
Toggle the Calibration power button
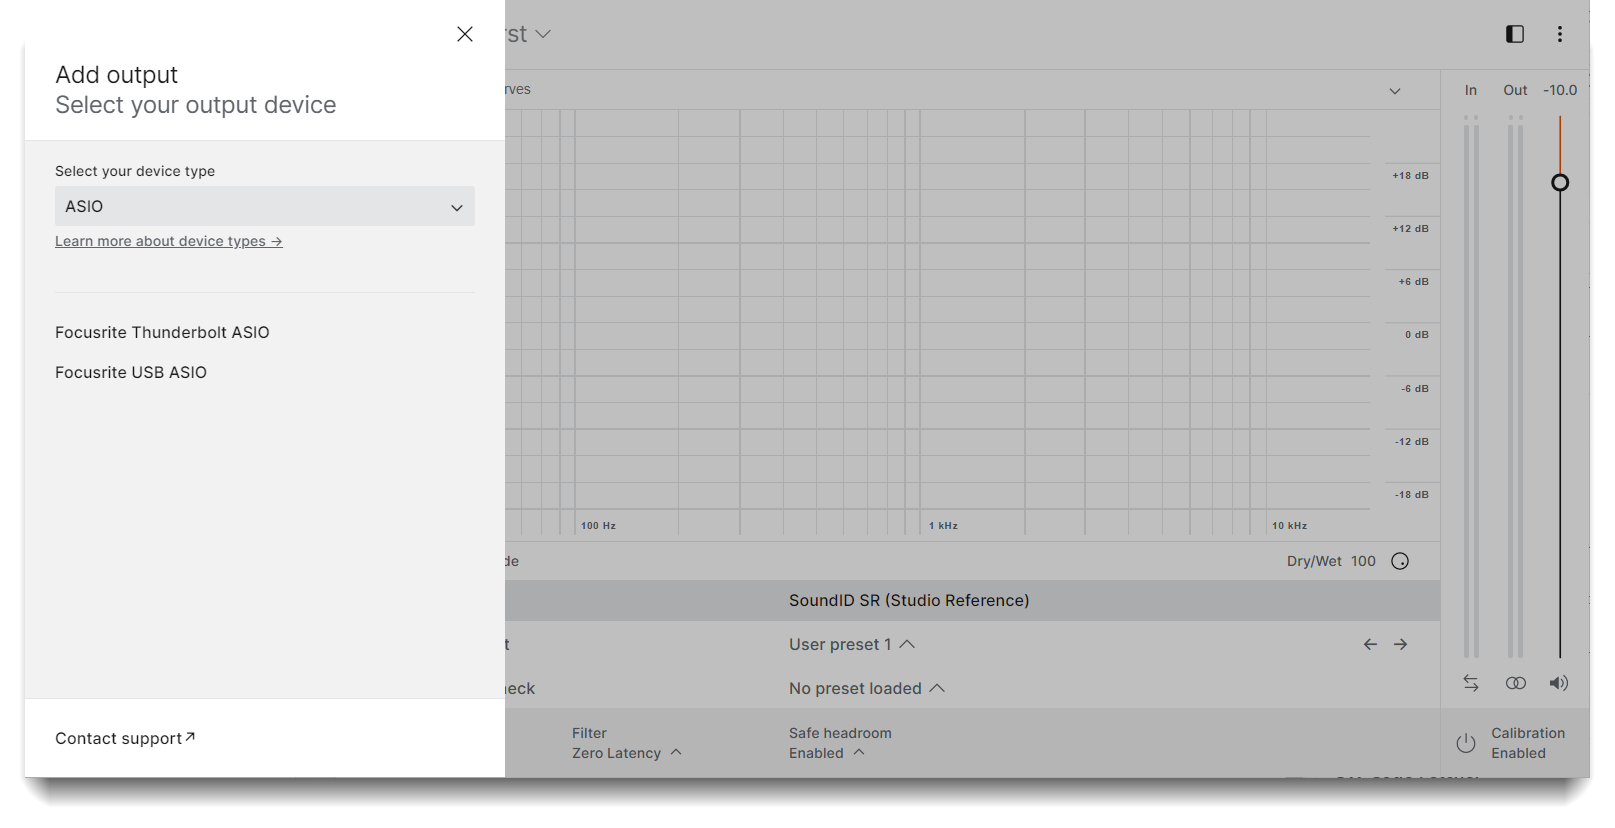pos(1466,743)
